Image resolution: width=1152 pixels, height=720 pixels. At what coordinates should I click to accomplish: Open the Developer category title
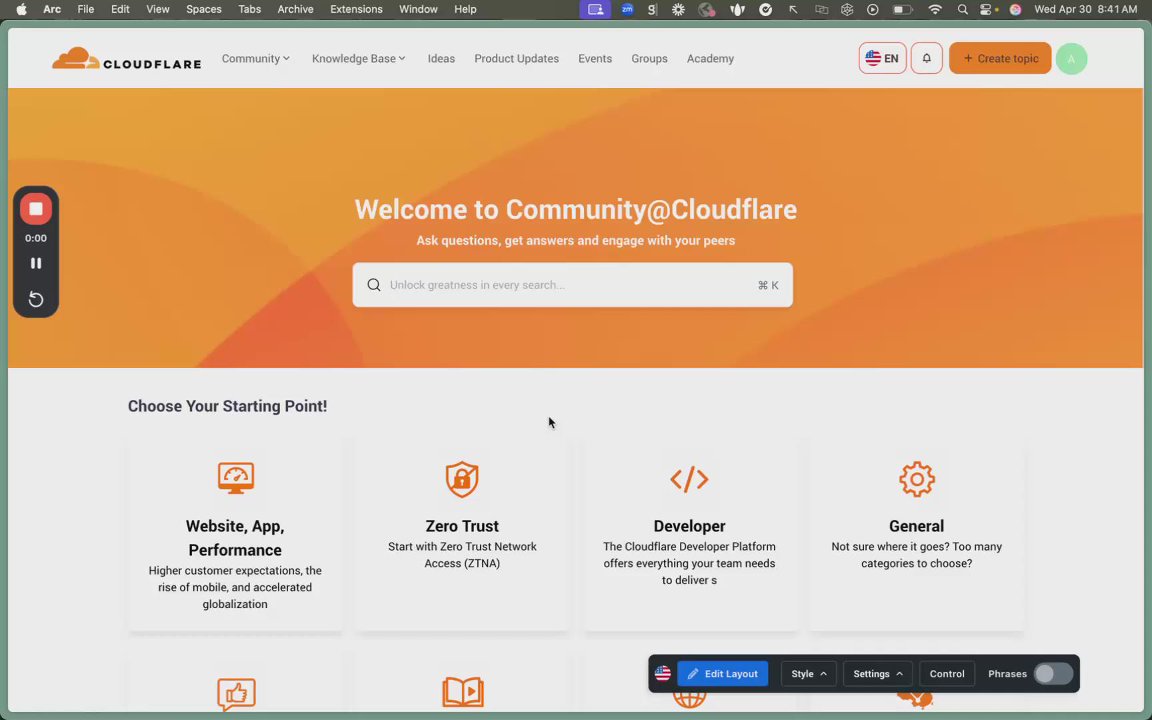pyautogui.click(x=689, y=526)
